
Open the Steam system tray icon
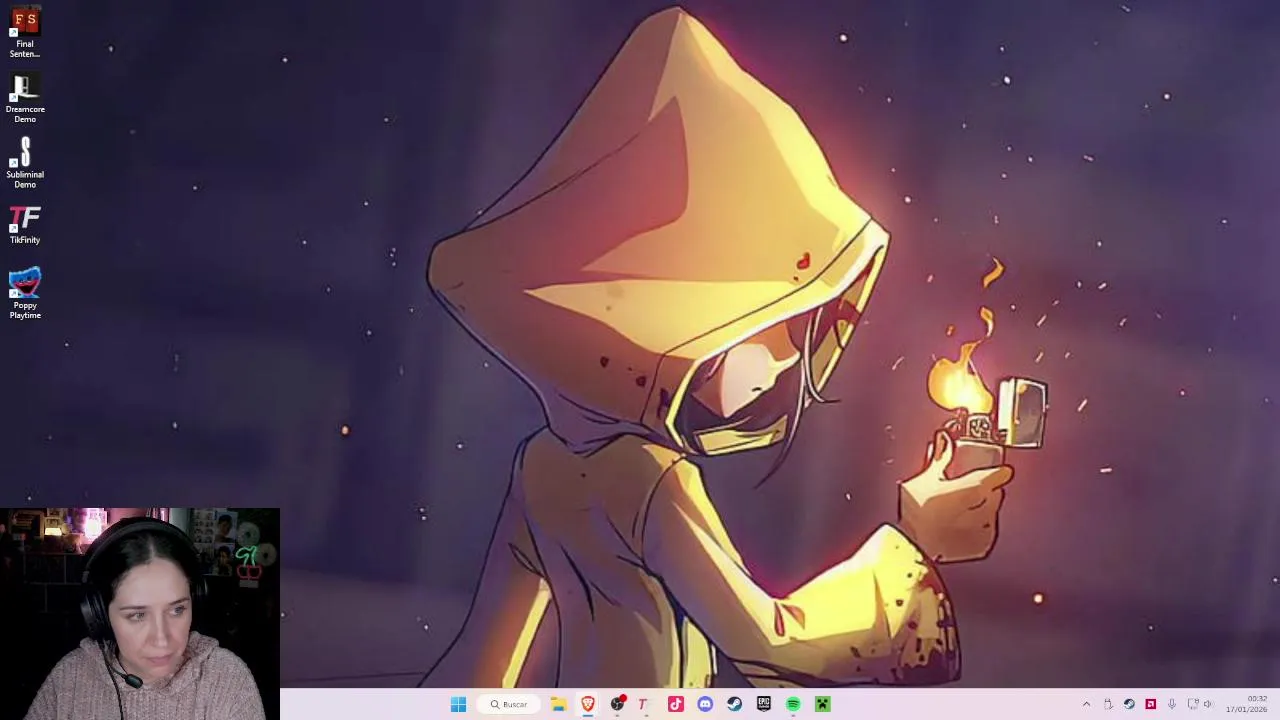(x=1129, y=704)
